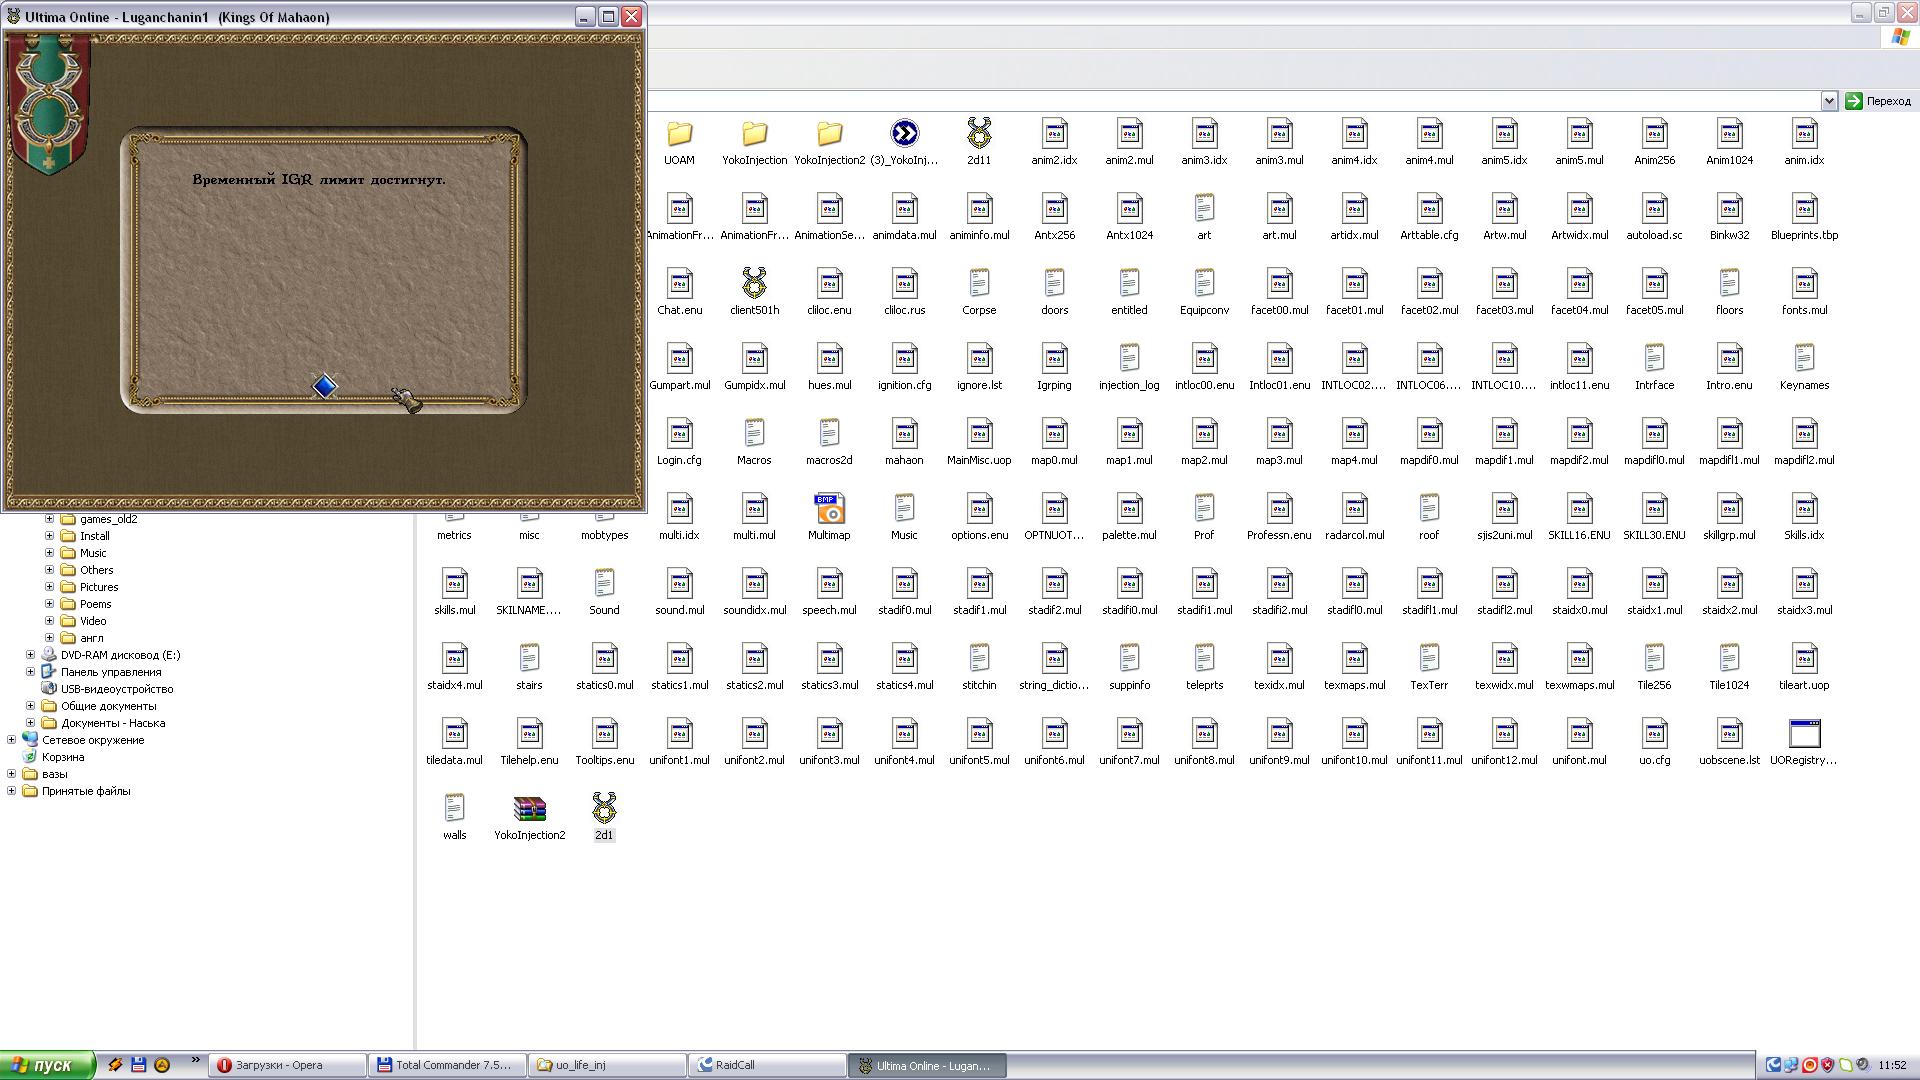1920x1080 pixels.
Task: Open the Multimap BMP image file
Action: click(829, 509)
